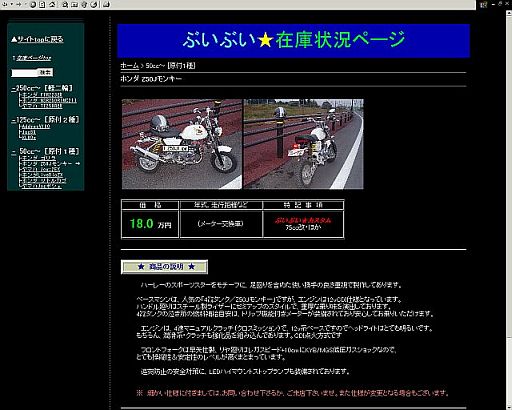Open first item under 250cc～ category
This screenshot has width=512, height=410.
click(x=42, y=95)
